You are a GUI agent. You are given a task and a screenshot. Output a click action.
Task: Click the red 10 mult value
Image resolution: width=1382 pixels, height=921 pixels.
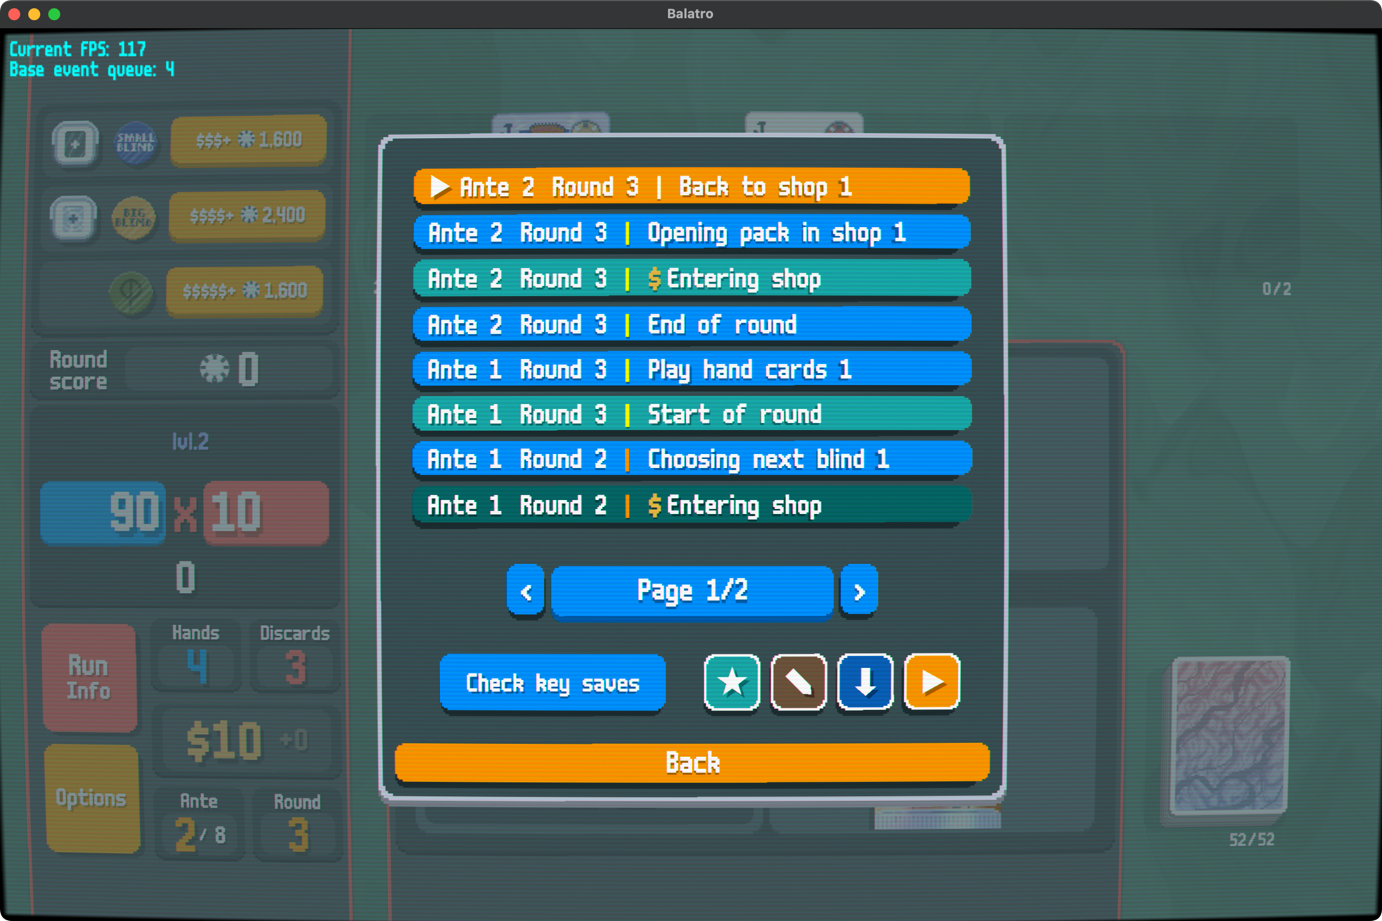[x=266, y=513]
